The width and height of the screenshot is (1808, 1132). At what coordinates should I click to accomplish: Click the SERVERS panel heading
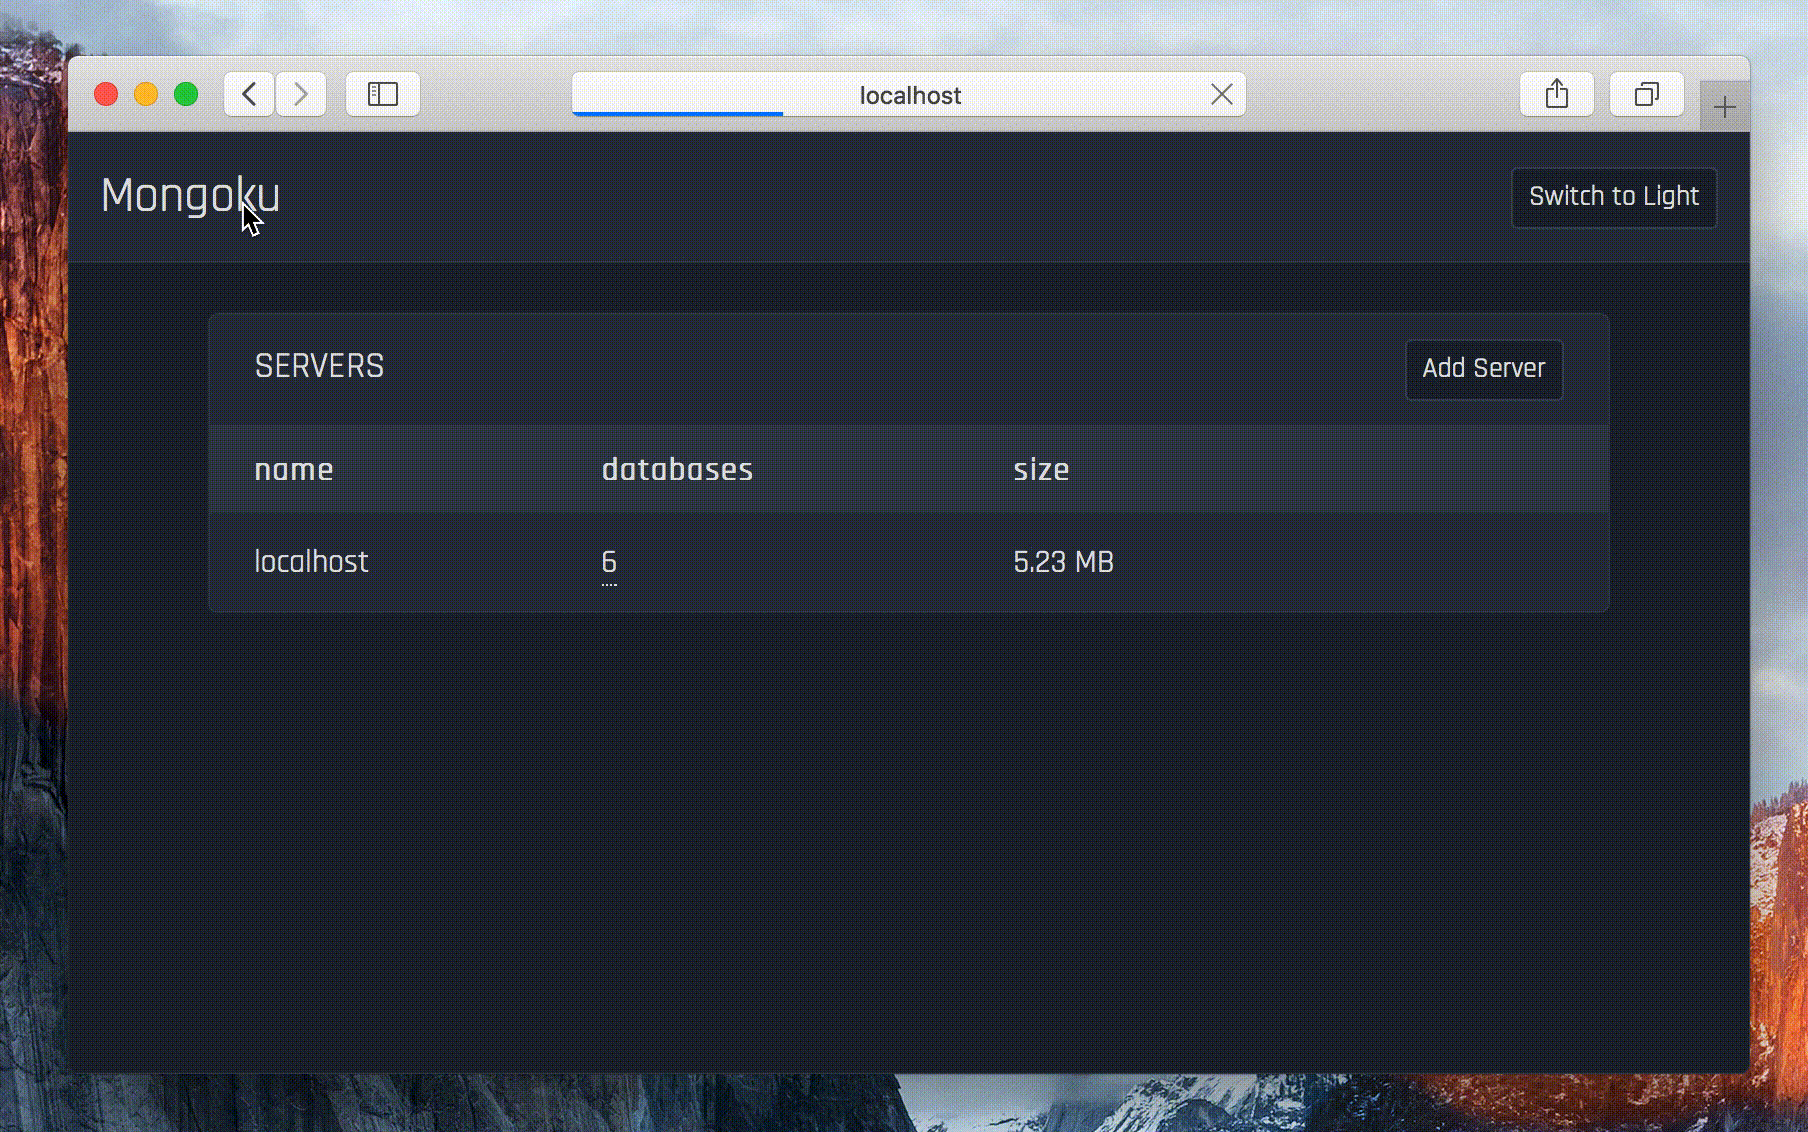[319, 366]
